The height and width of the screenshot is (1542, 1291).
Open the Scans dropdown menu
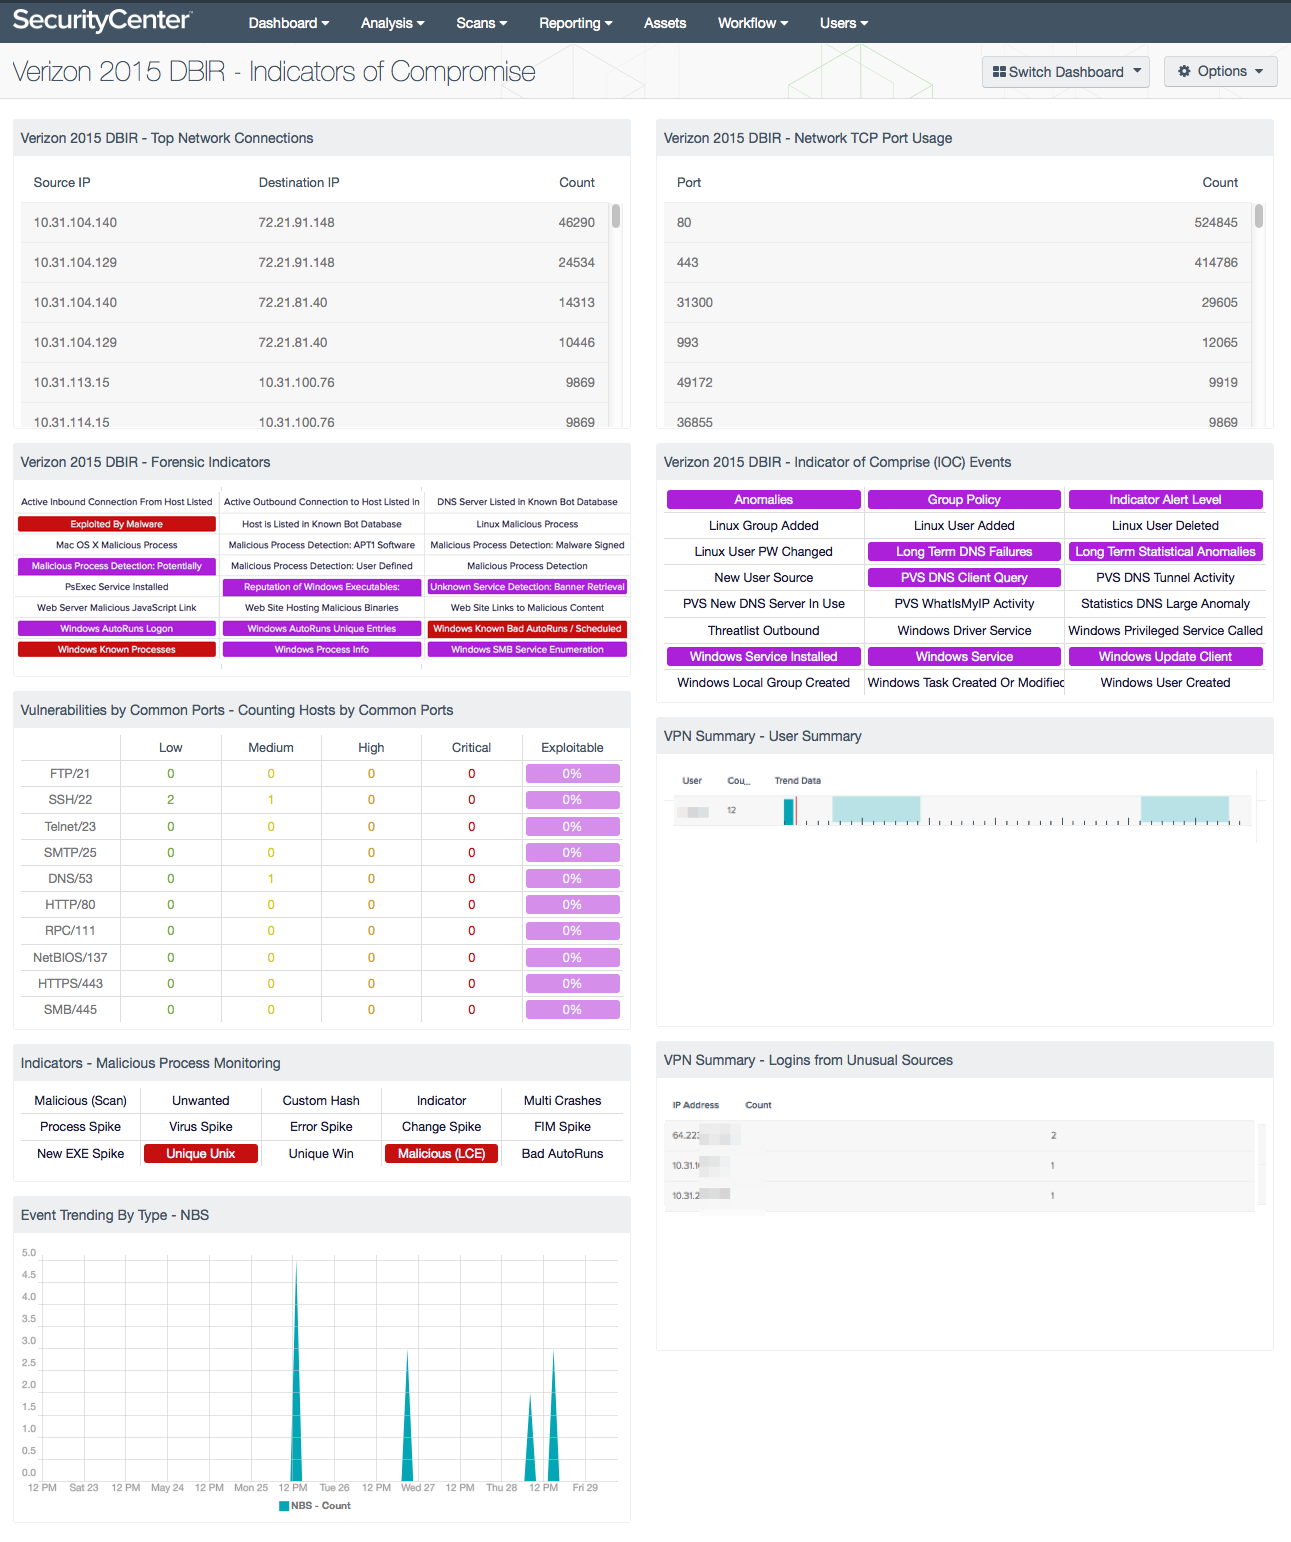(481, 23)
